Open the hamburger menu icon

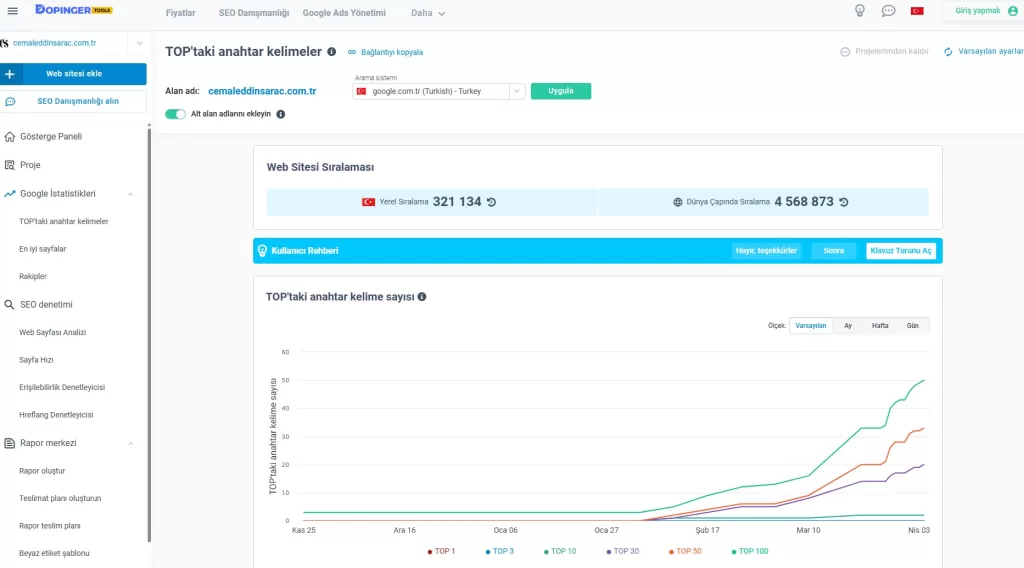[12, 11]
